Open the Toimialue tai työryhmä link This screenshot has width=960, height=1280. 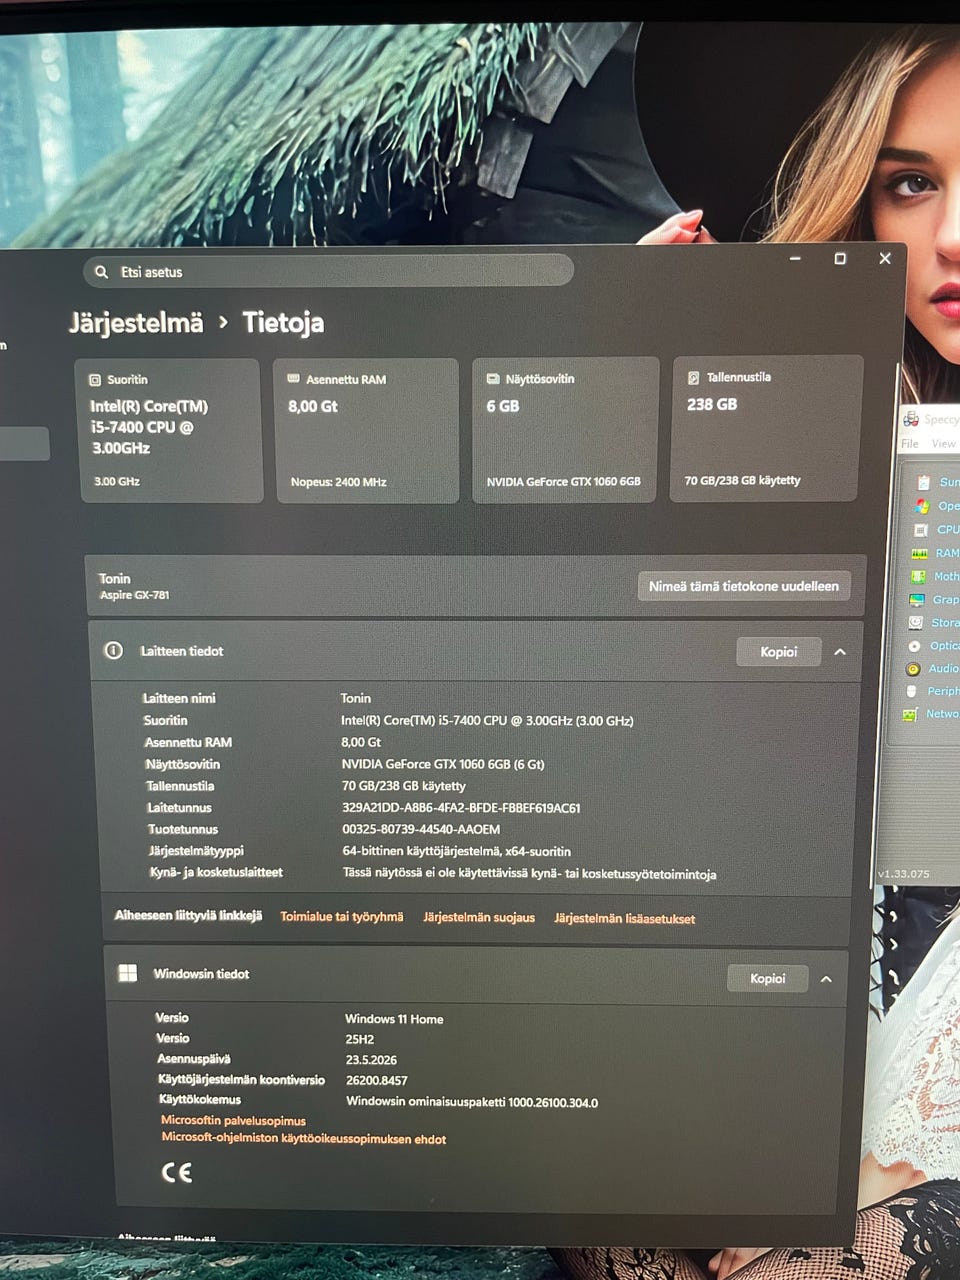pos(342,916)
